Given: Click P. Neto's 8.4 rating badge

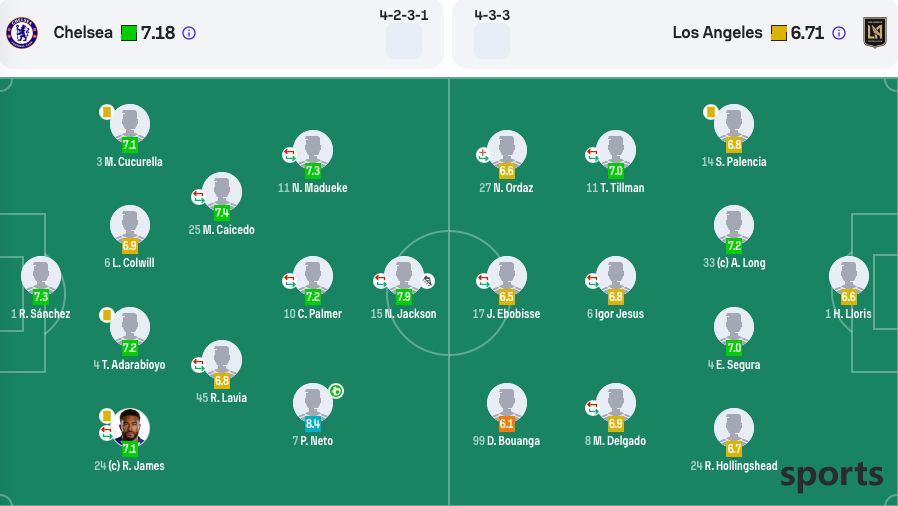Looking at the screenshot, I should pyautogui.click(x=313, y=424).
